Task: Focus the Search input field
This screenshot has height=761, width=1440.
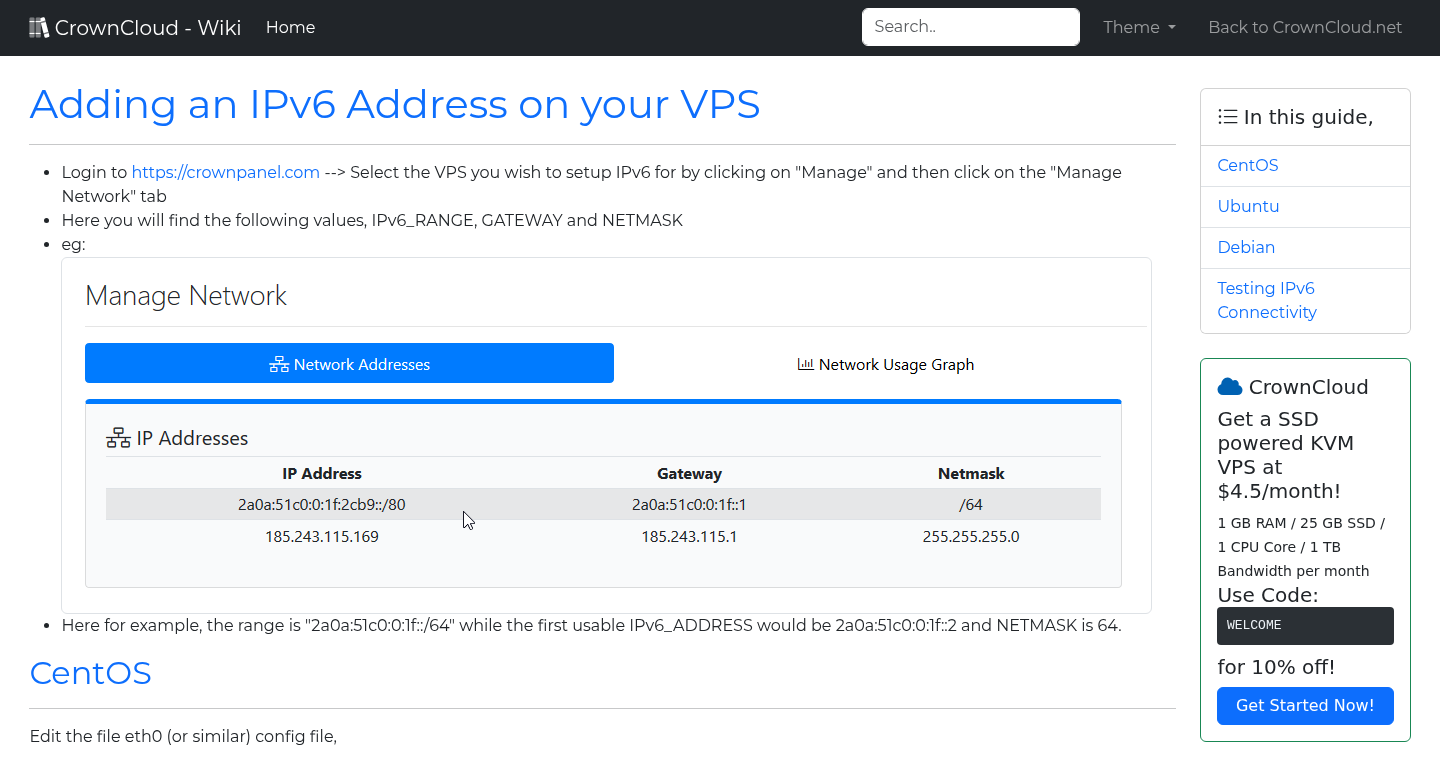Action: click(970, 27)
